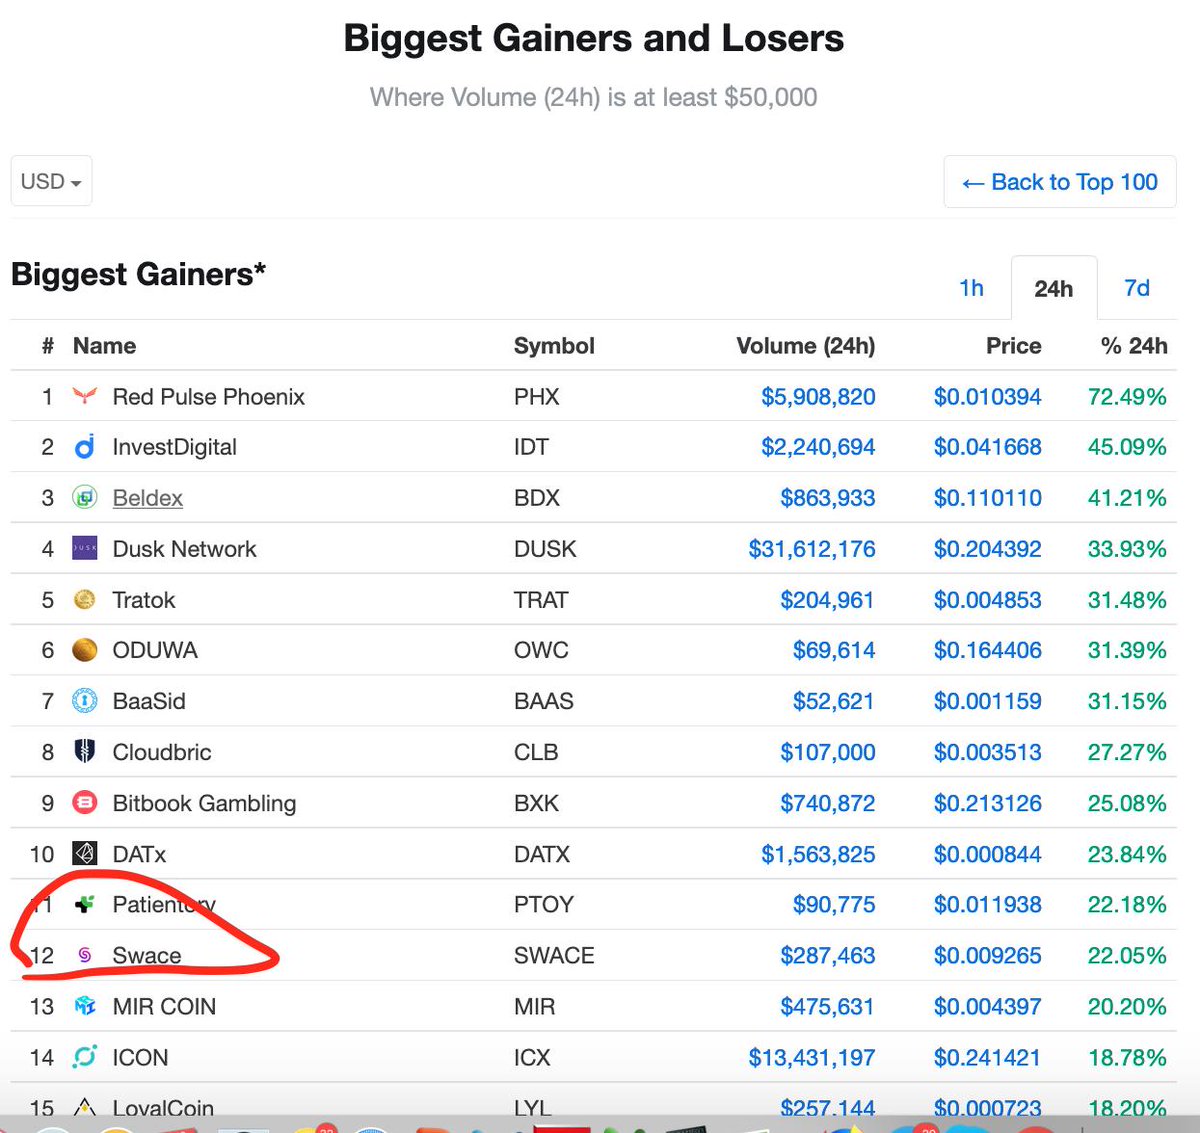This screenshot has width=1200, height=1133.
Task: Click the Volume (24h) column header
Action: click(x=805, y=346)
